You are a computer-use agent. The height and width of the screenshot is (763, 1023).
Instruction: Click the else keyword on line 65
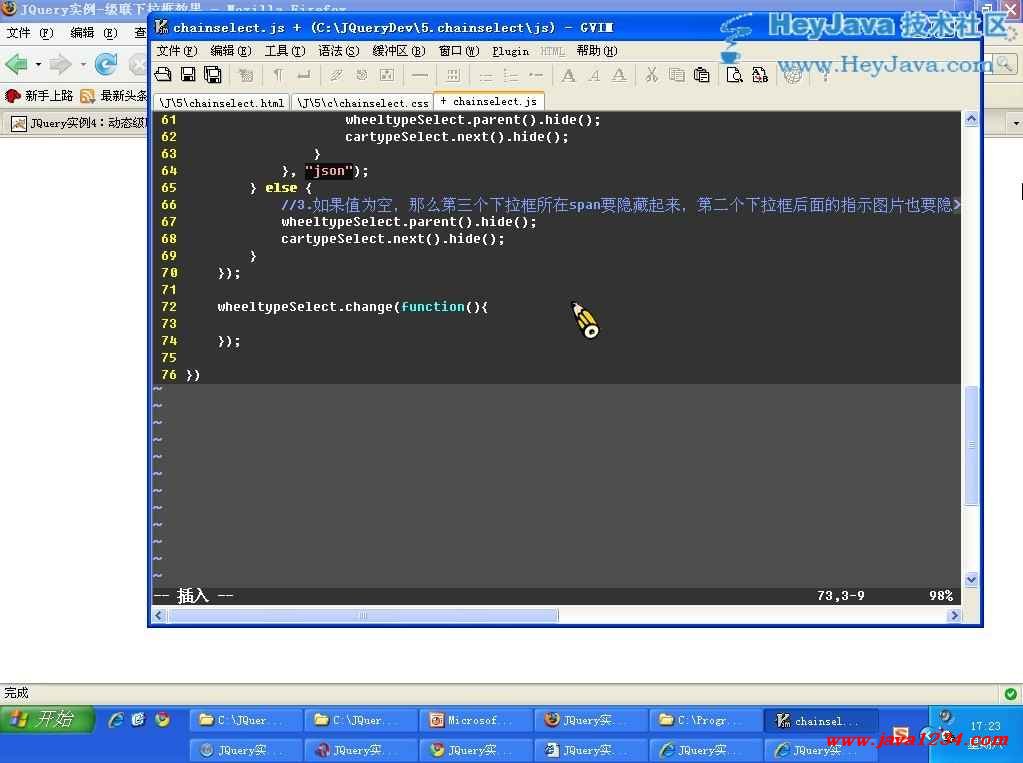coord(281,187)
